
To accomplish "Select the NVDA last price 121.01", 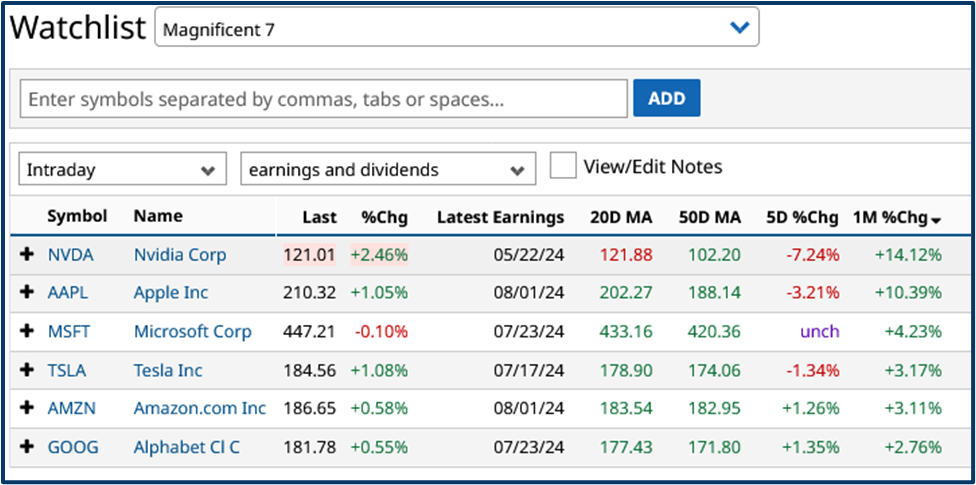I will 310,255.
